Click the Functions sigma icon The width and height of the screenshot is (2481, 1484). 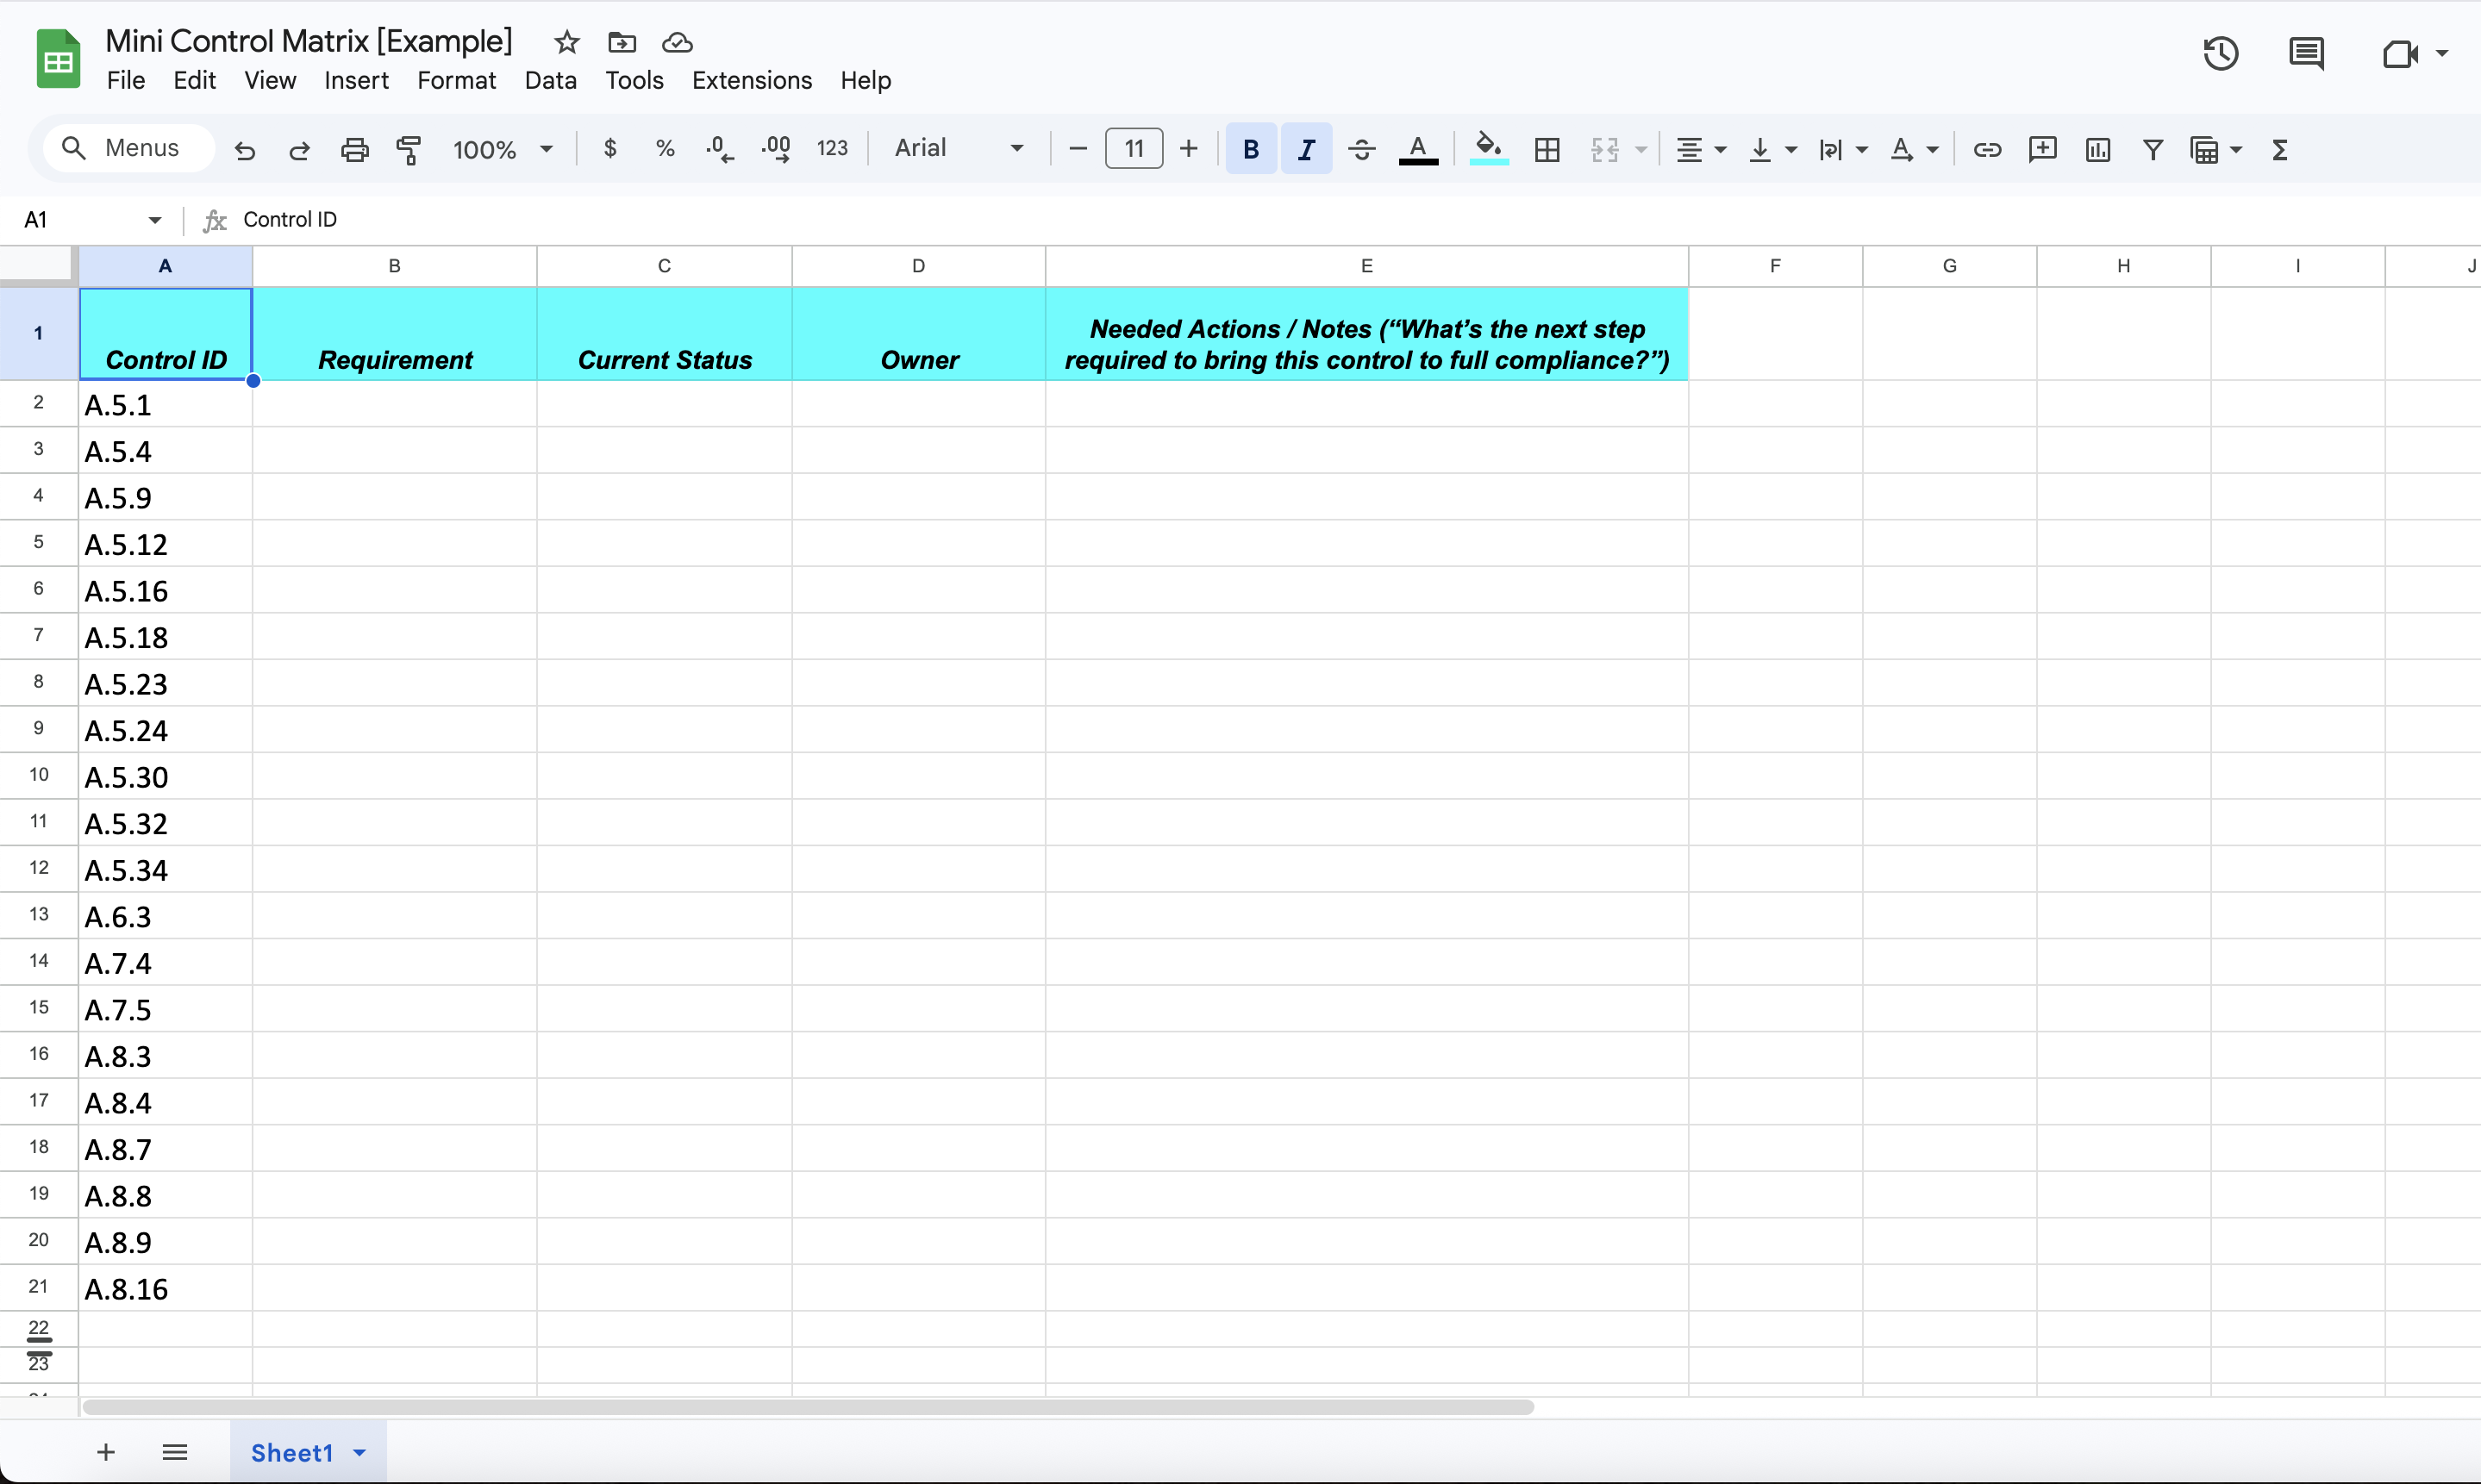pyautogui.click(x=2279, y=150)
